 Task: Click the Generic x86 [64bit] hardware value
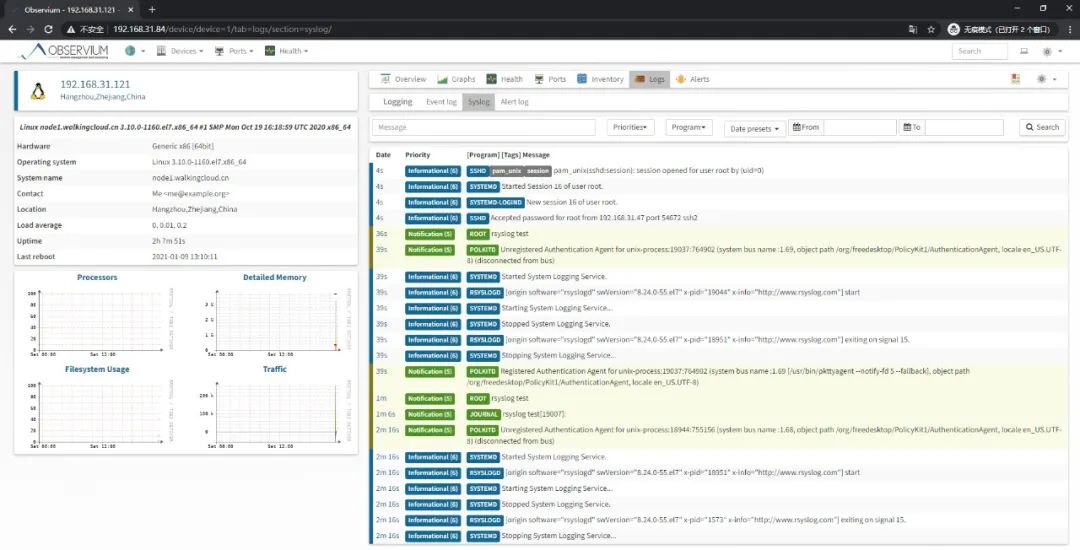click(183, 146)
